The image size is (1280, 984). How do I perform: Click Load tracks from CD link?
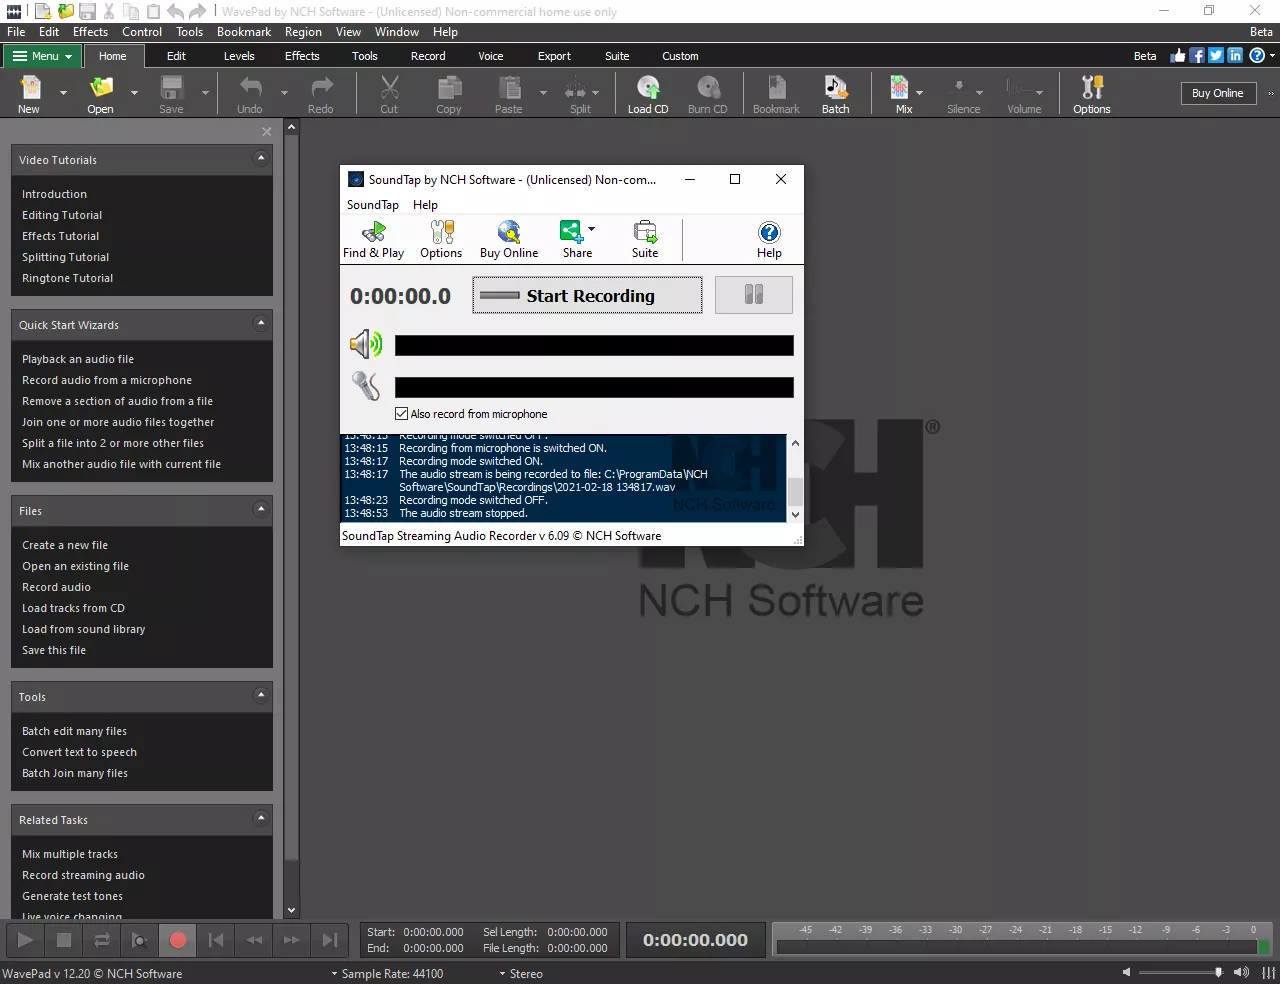tap(73, 608)
